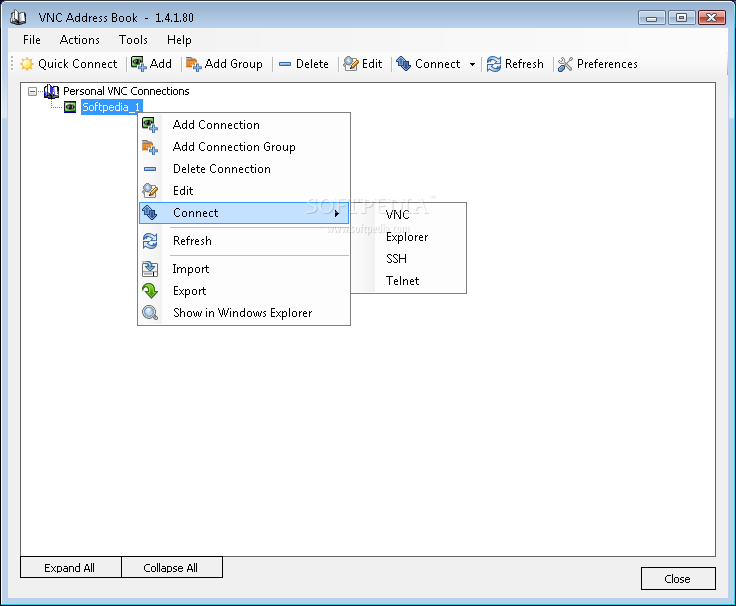Click the toolbar drag grip handle
Image resolution: width=736 pixels, height=606 pixels.
(x=12, y=64)
